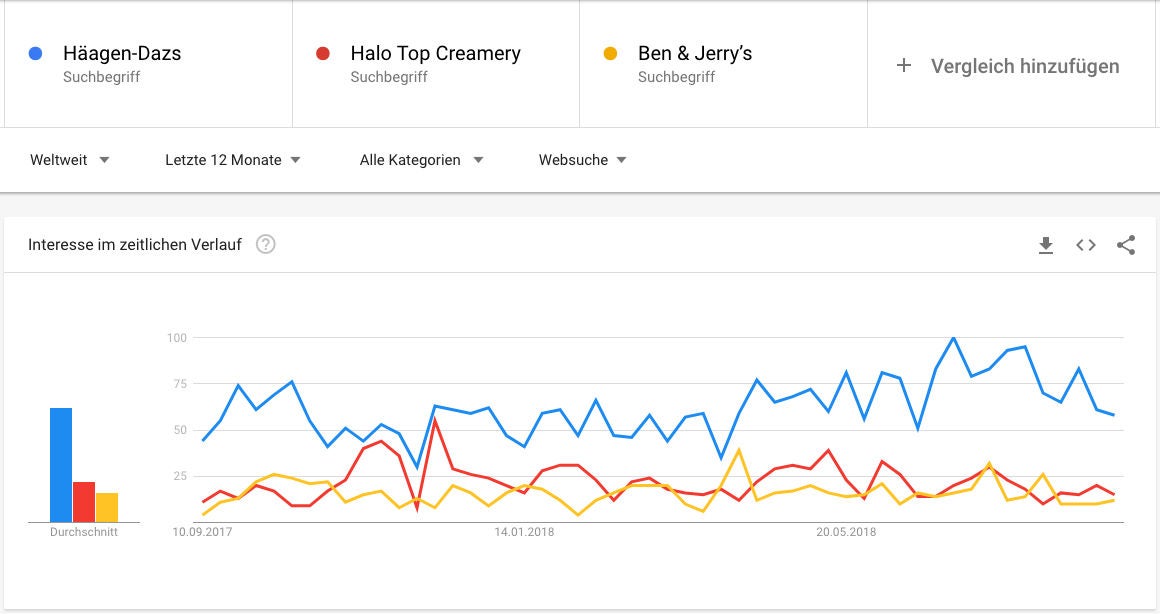
Task: Open the Weltweit region dropdown
Action: pos(70,160)
